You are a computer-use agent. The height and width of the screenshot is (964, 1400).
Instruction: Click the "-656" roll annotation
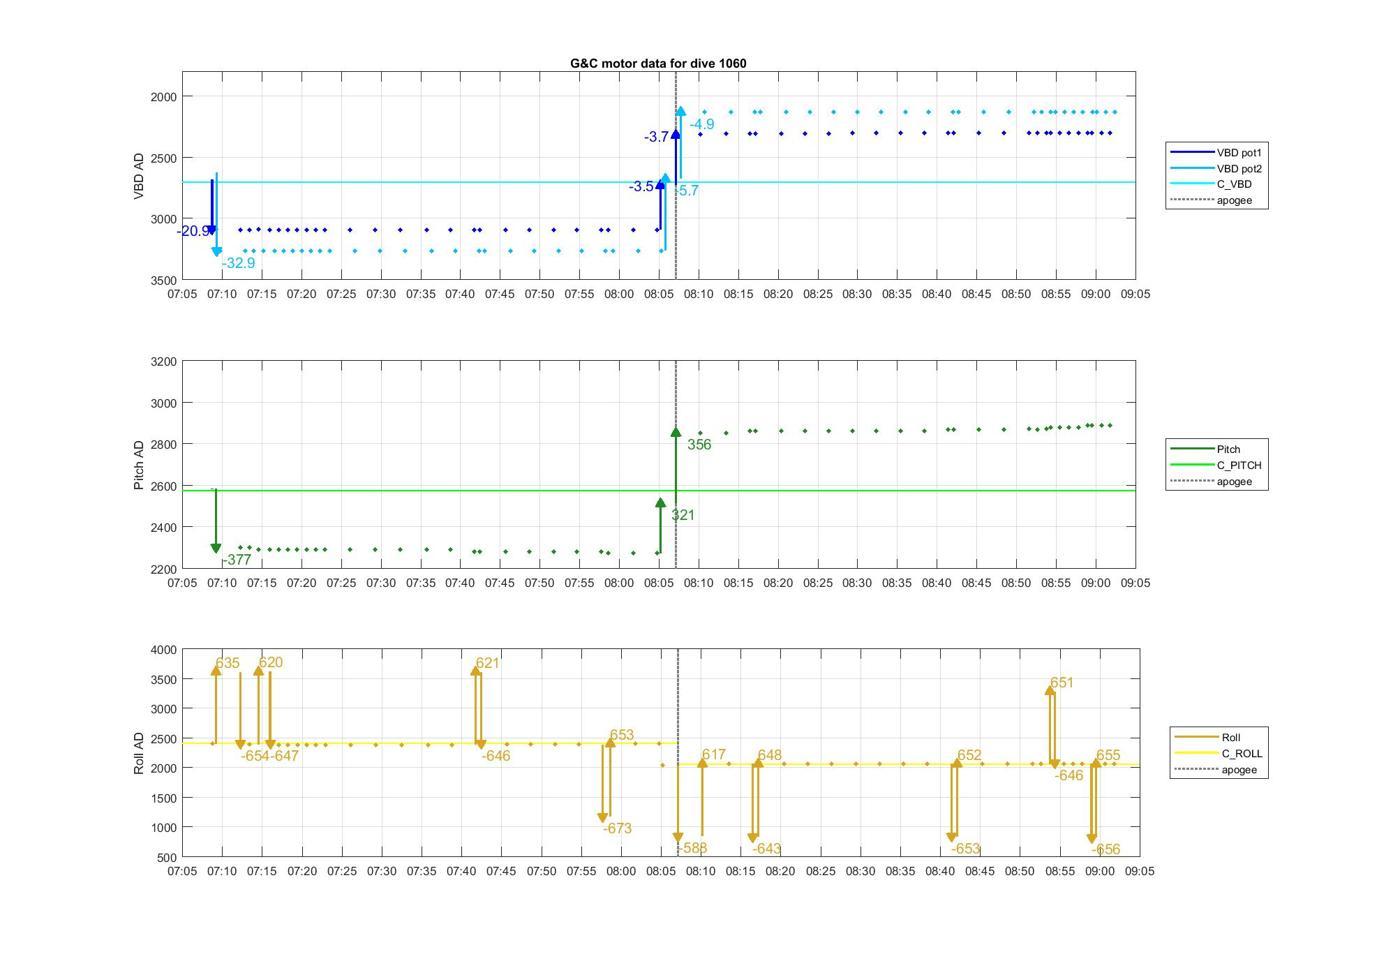tap(1106, 849)
